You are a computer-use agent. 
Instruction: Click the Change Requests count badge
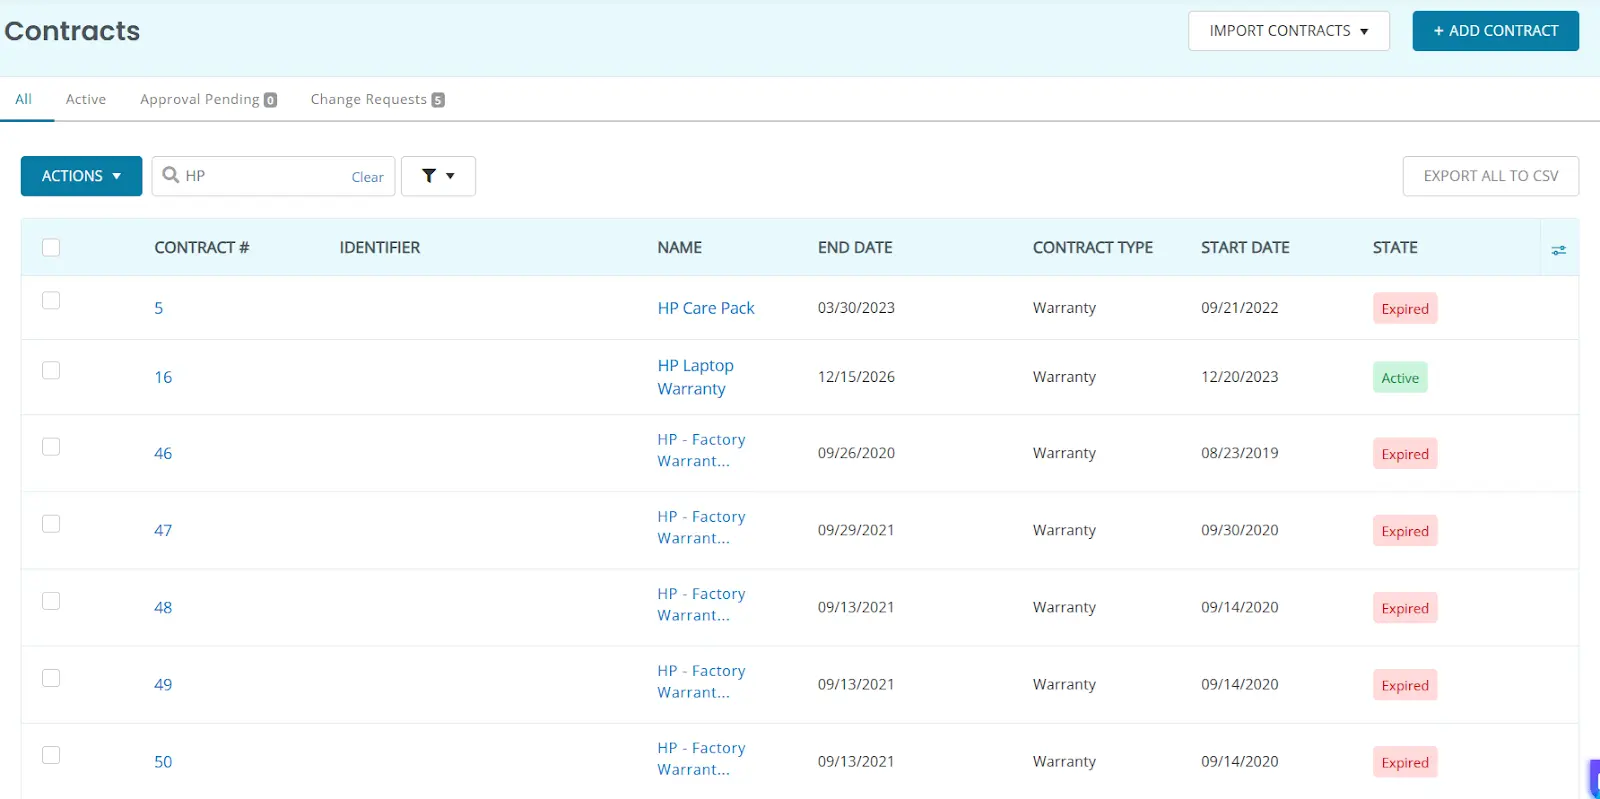tap(438, 100)
